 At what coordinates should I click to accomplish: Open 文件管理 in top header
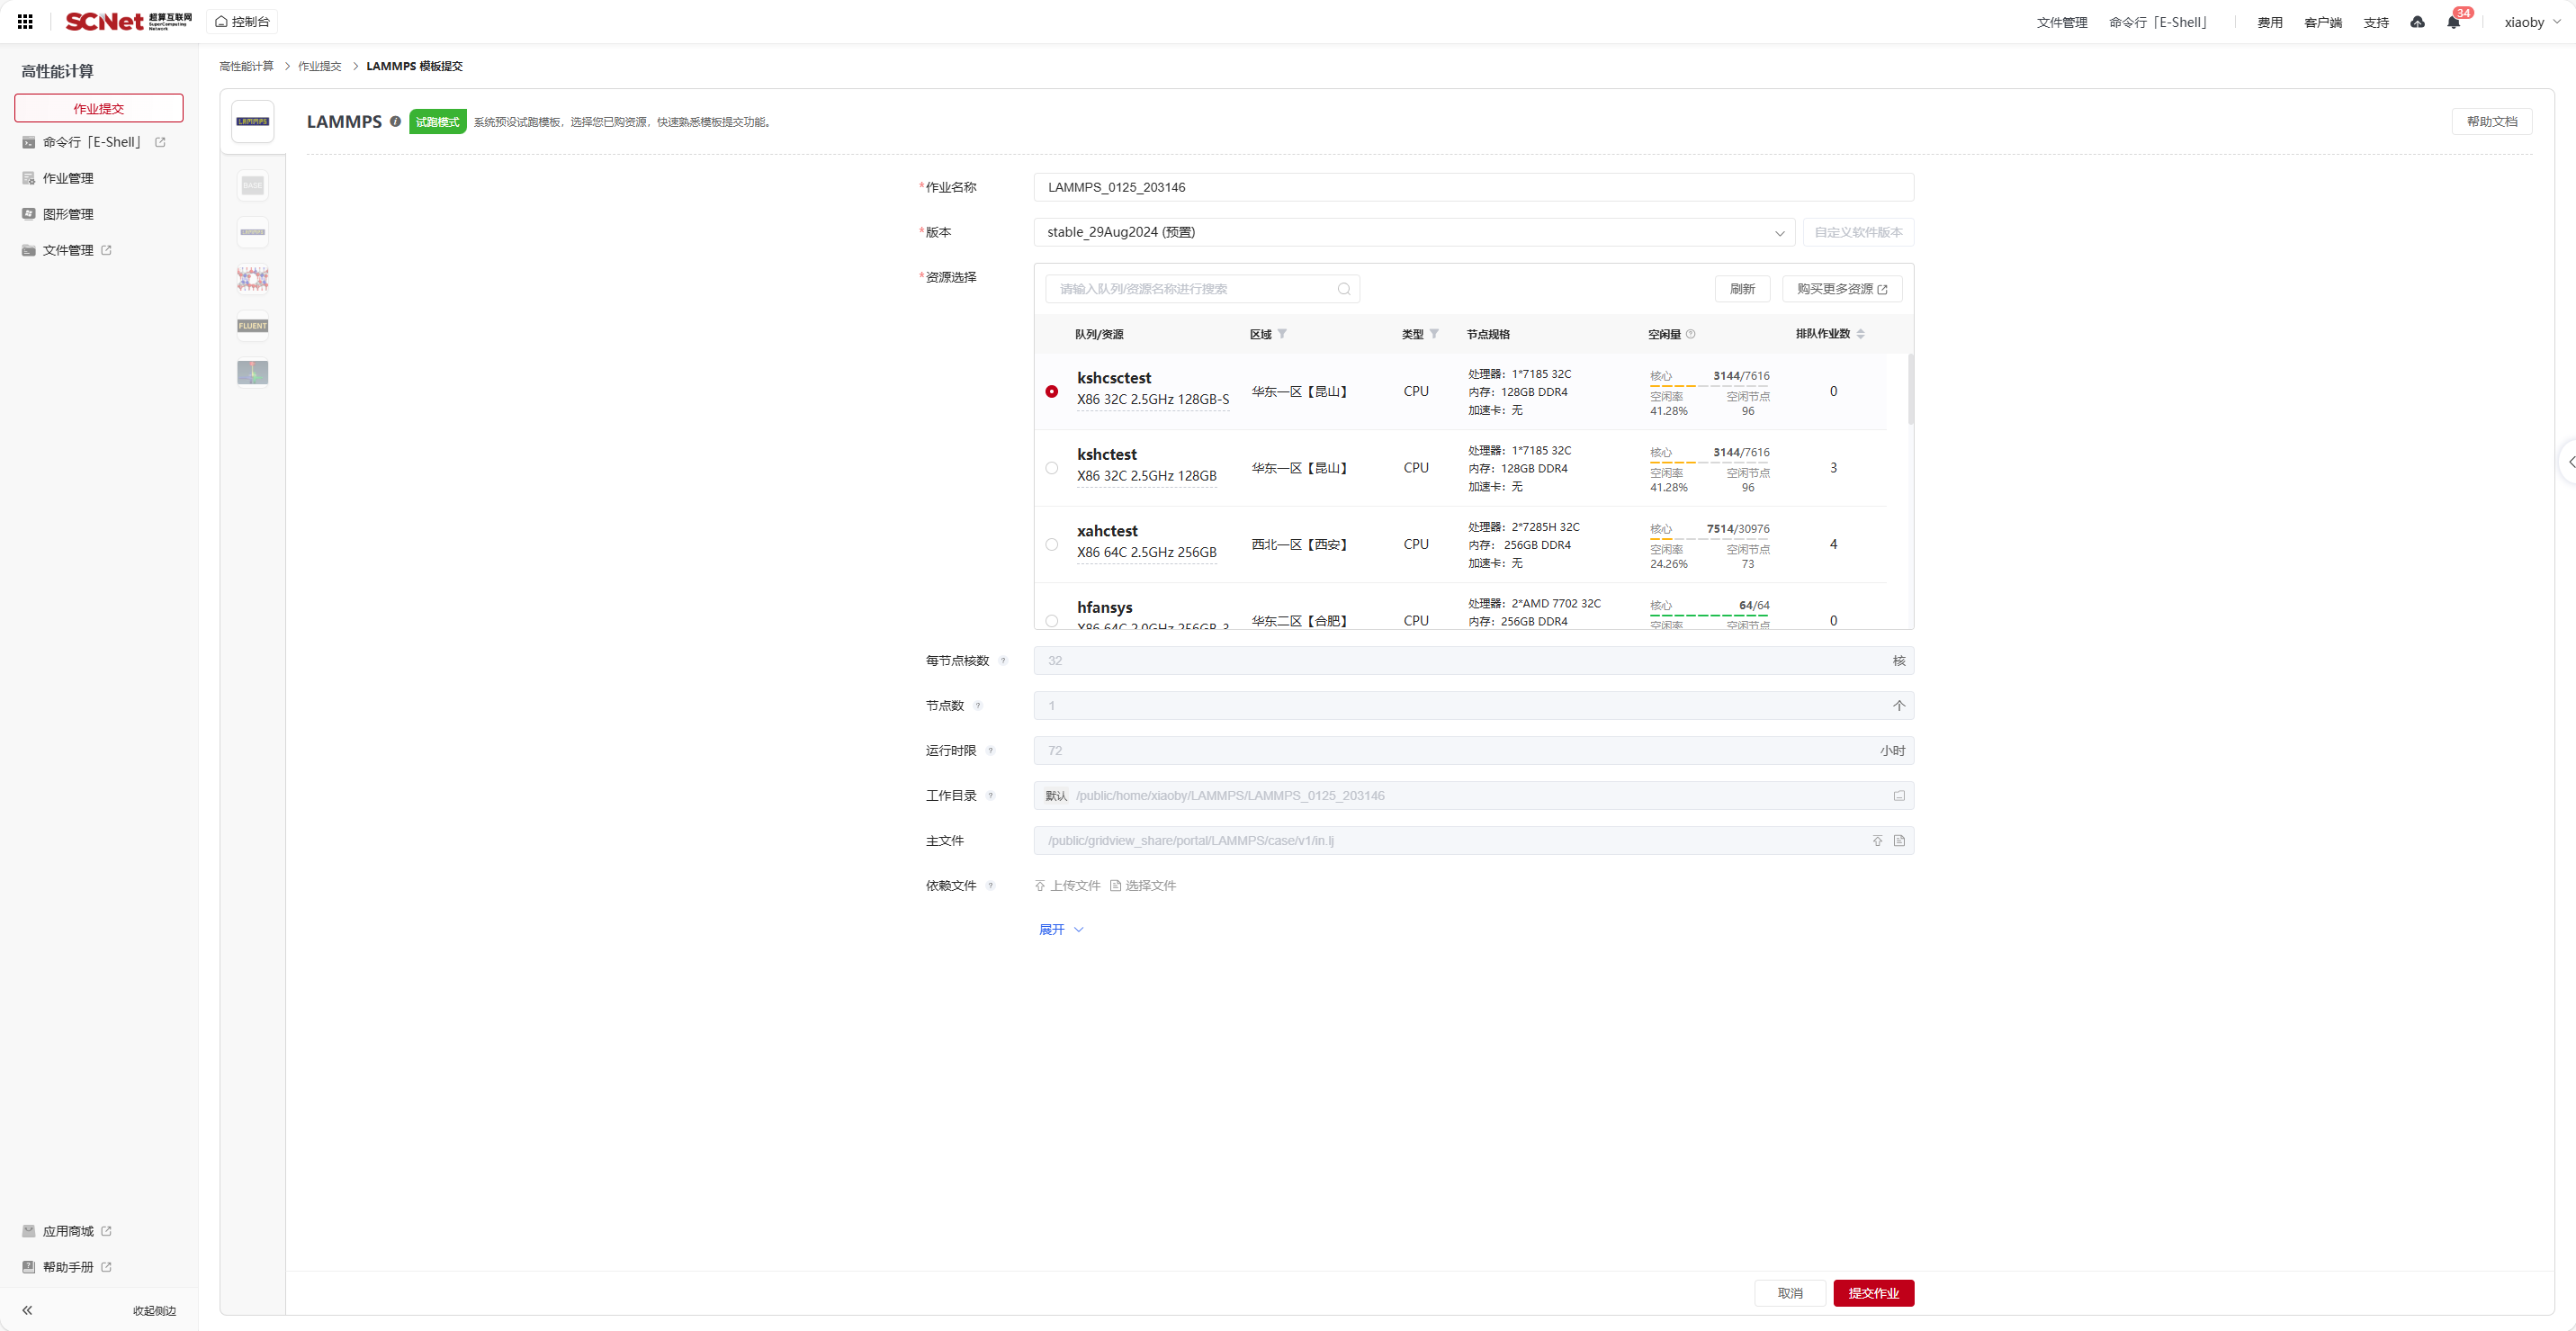pos(2062,22)
